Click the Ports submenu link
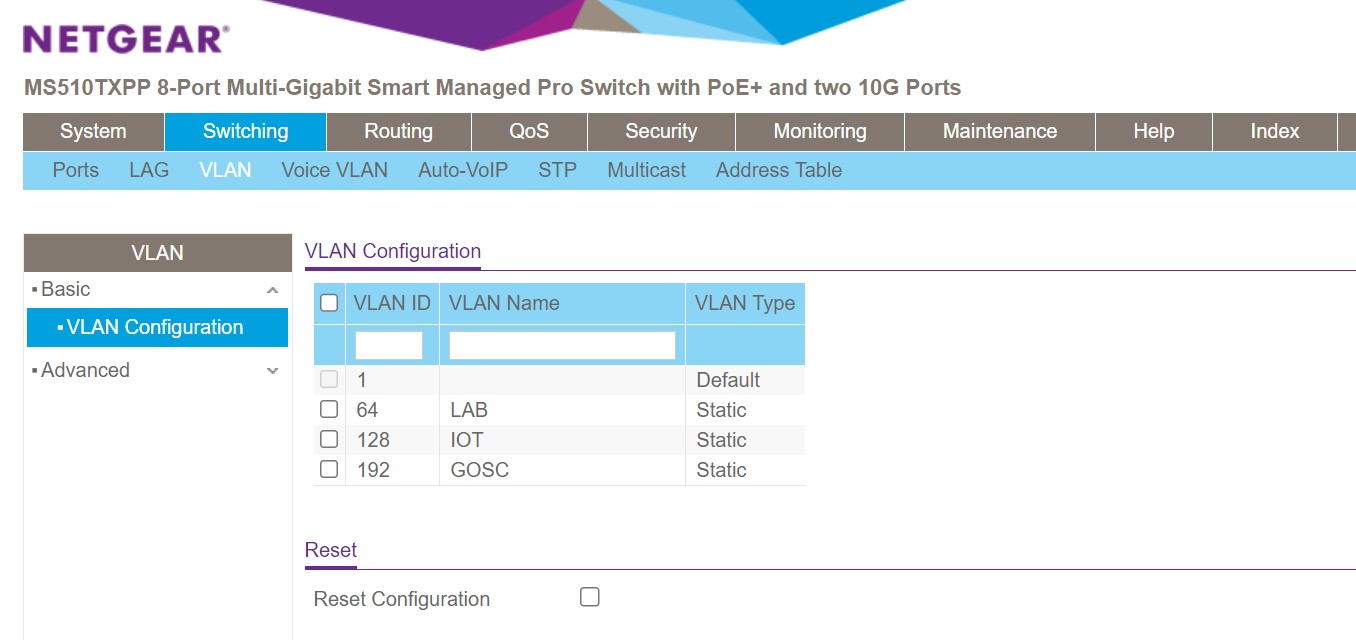Image resolution: width=1356 pixels, height=640 pixels. [x=76, y=170]
